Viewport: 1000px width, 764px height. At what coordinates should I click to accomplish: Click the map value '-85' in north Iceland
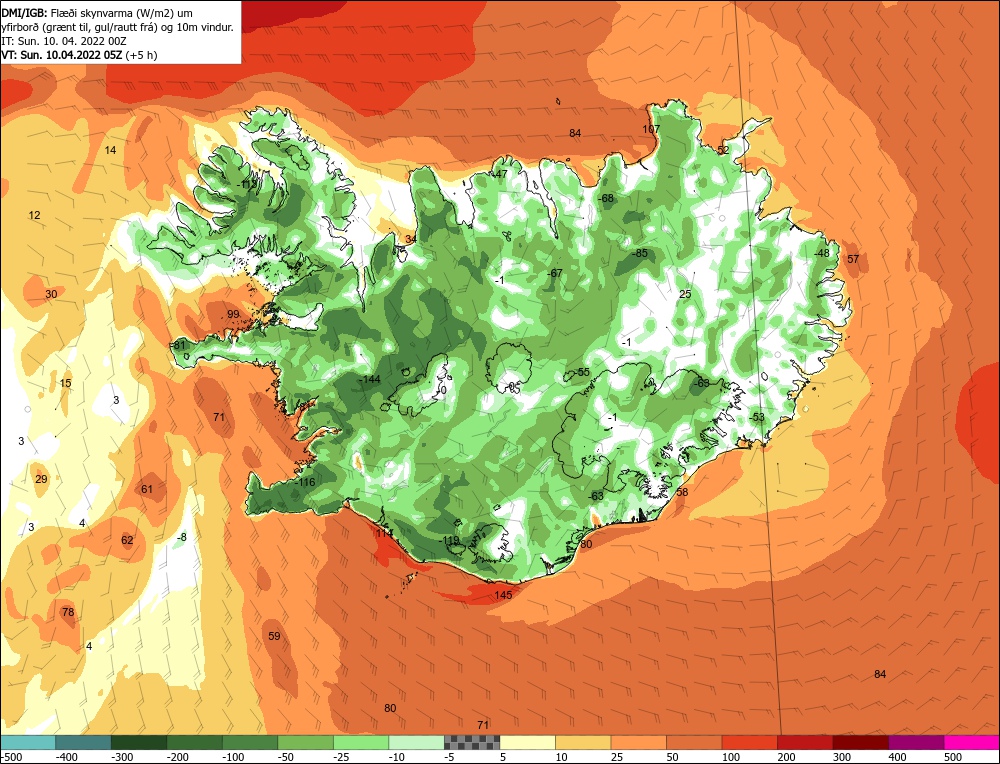pyautogui.click(x=640, y=253)
